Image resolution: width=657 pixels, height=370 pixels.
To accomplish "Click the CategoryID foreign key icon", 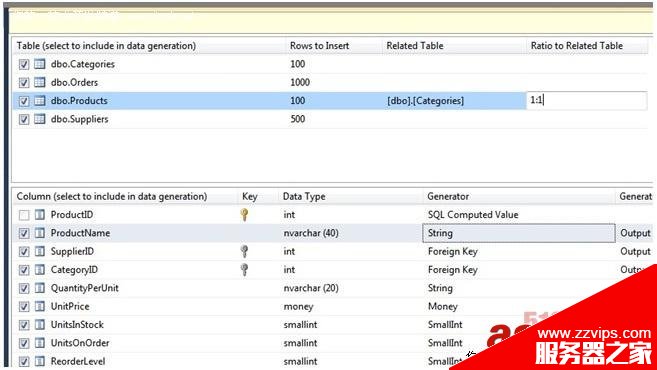I will click(x=244, y=270).
